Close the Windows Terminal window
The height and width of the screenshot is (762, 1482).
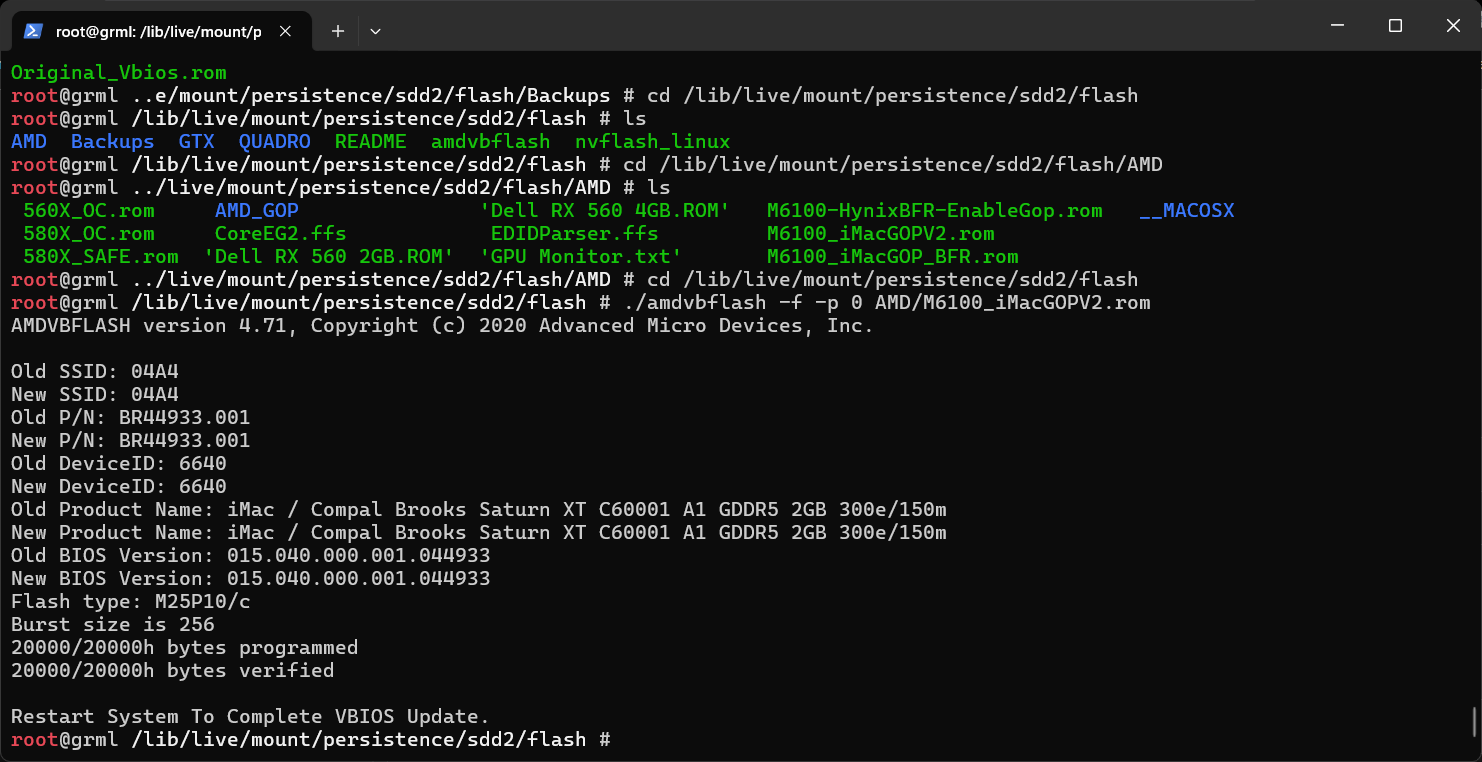[1452, 26]
